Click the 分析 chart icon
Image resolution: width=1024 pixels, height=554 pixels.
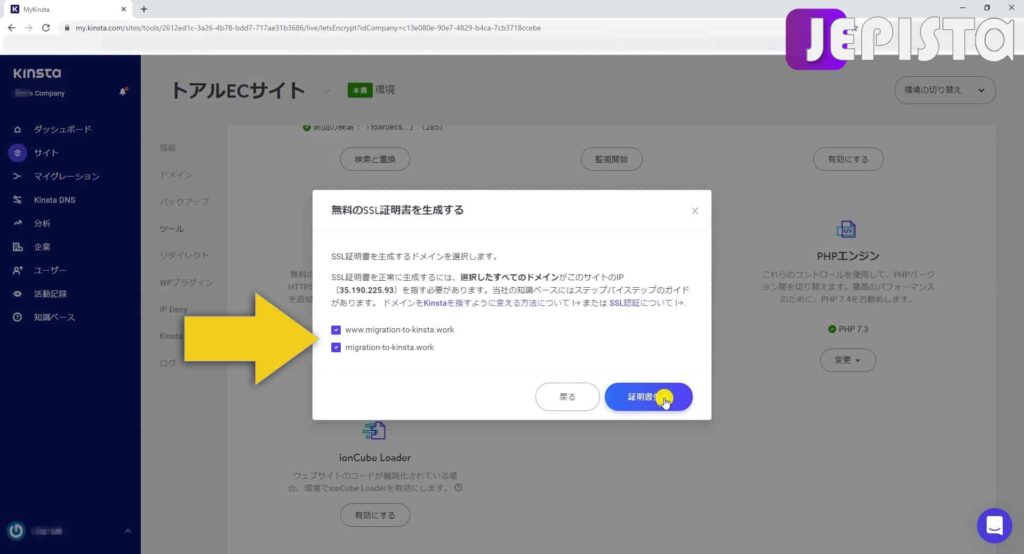[18, 223]
